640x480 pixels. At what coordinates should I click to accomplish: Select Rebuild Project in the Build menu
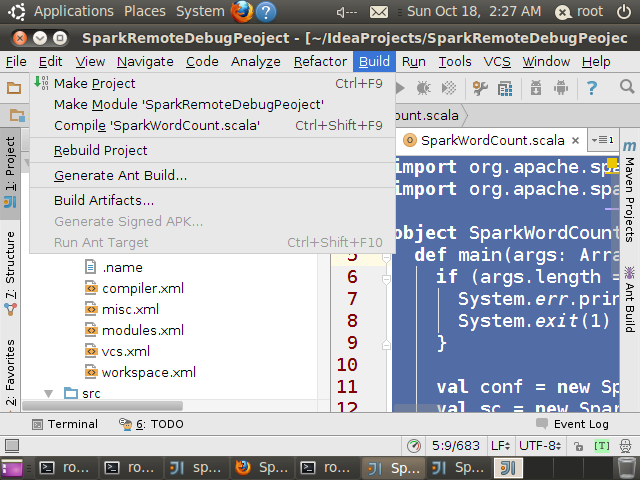[x=212, y=151]
